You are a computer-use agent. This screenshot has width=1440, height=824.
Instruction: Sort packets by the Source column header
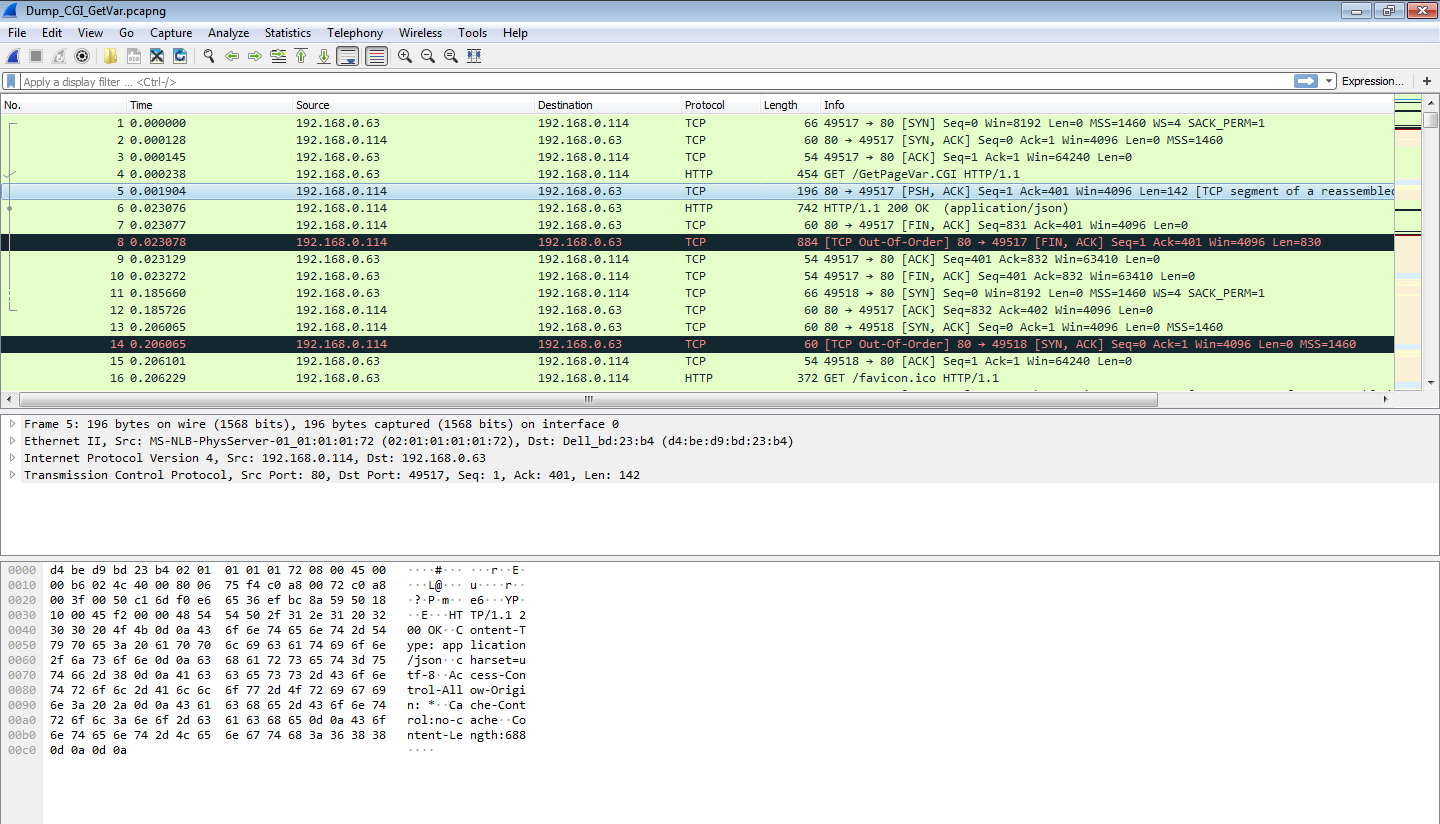[414, 105]
